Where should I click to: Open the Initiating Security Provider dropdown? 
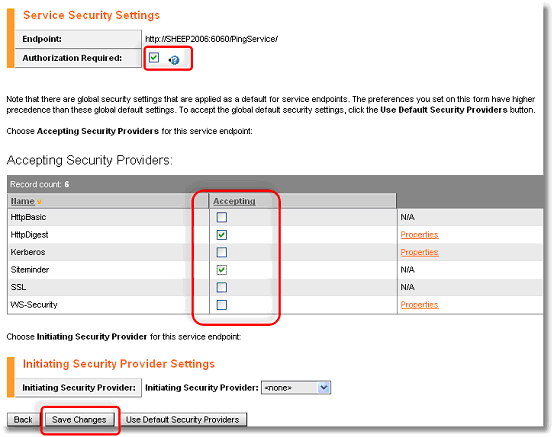click(x=296, y=388)
